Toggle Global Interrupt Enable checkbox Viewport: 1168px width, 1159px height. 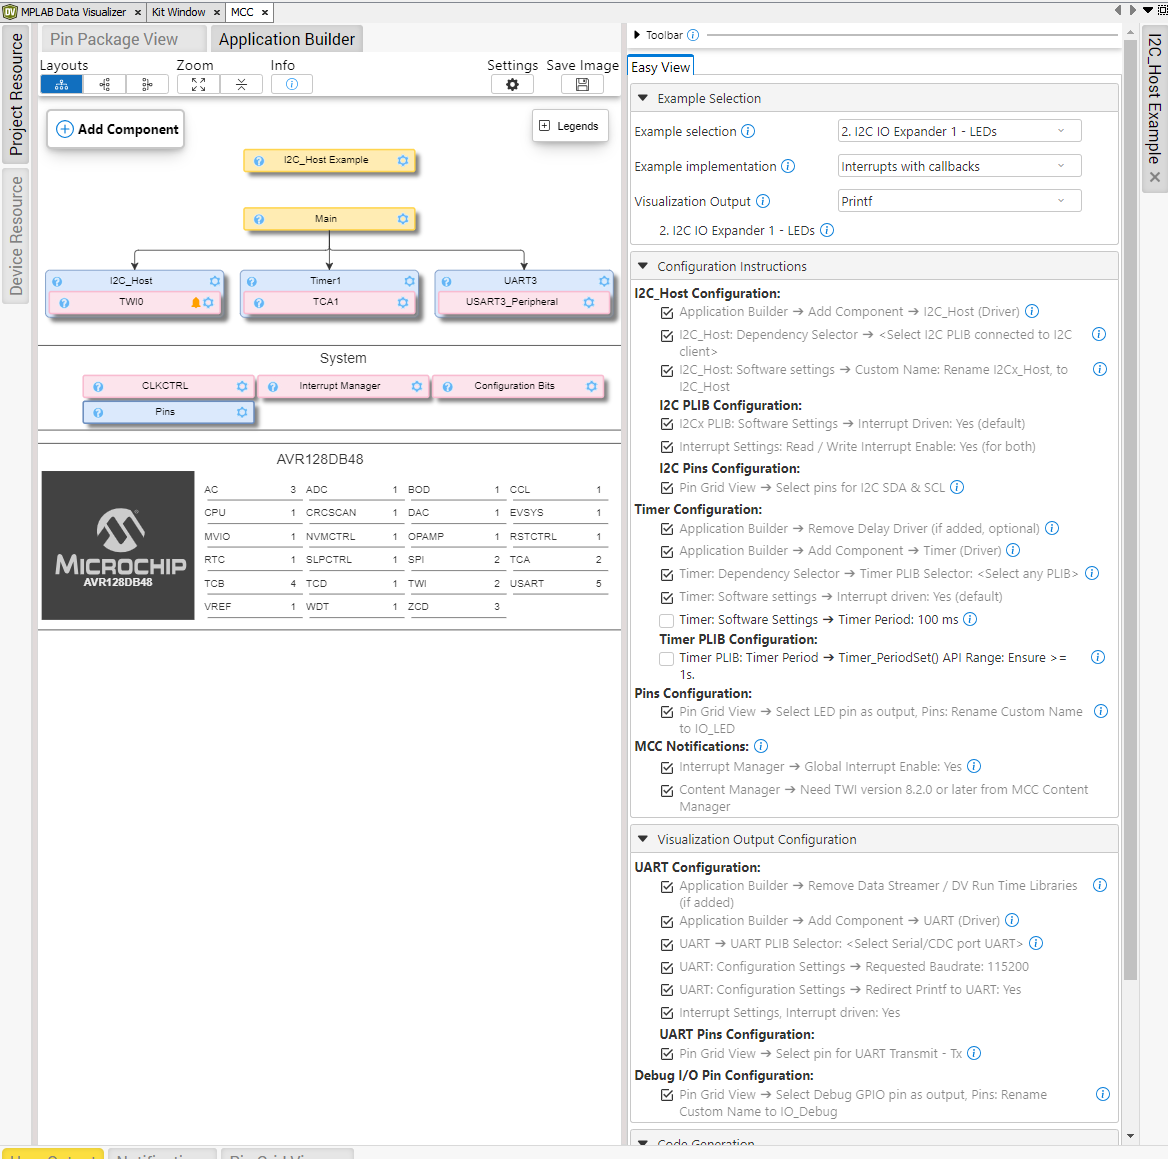(x=667, y=767)
